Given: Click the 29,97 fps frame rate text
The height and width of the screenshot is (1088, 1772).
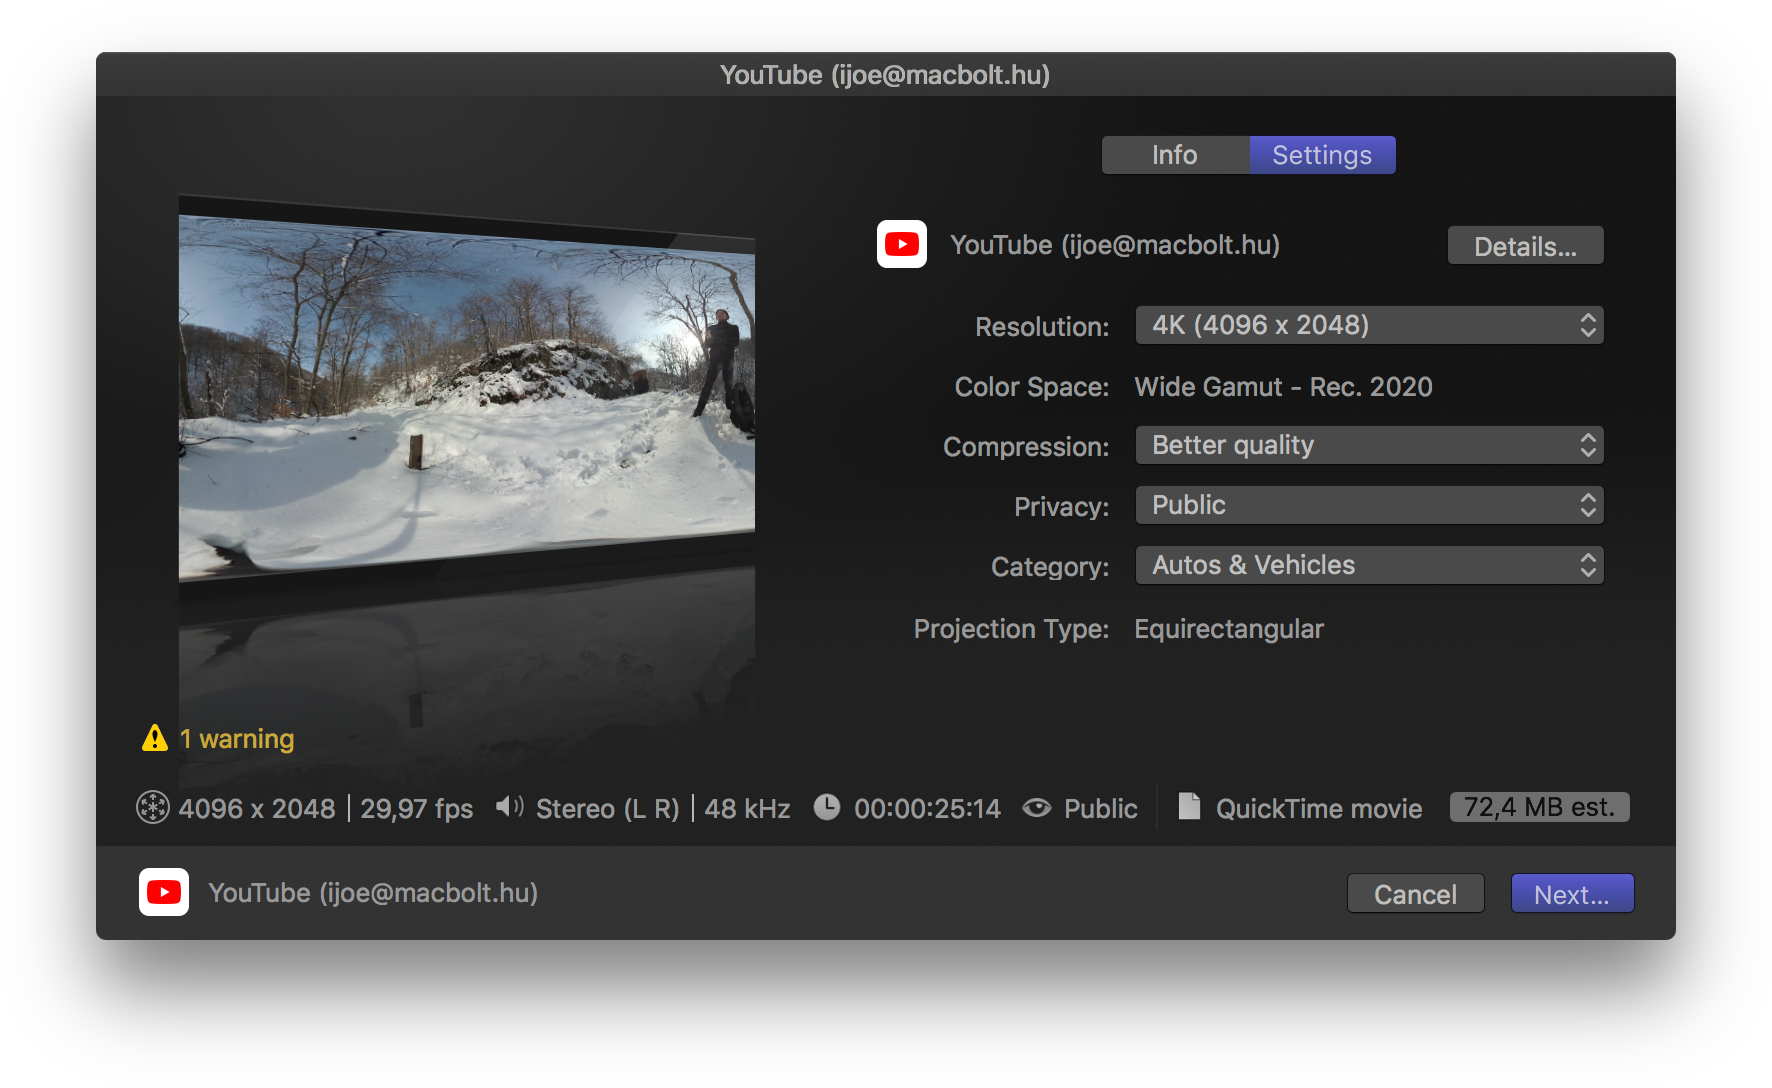Looking at the screenshot, I should tap(416, 809).
